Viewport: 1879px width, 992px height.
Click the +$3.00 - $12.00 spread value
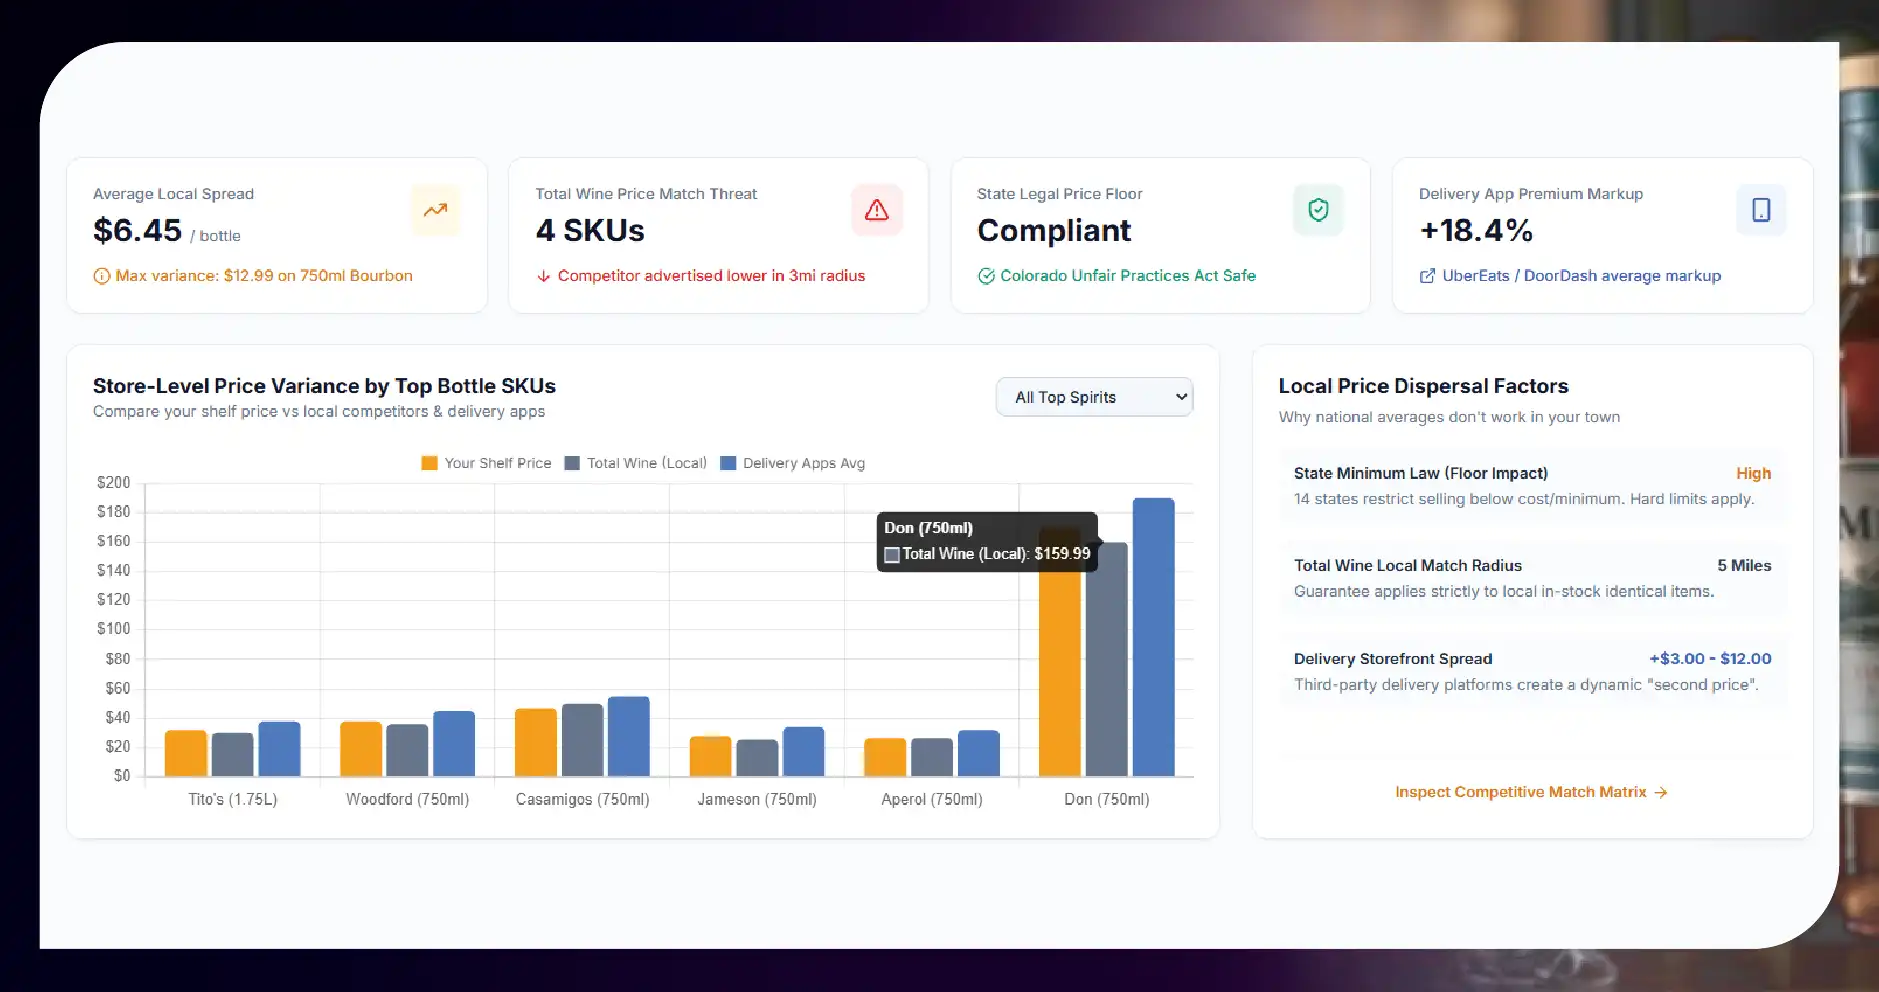1710,659
